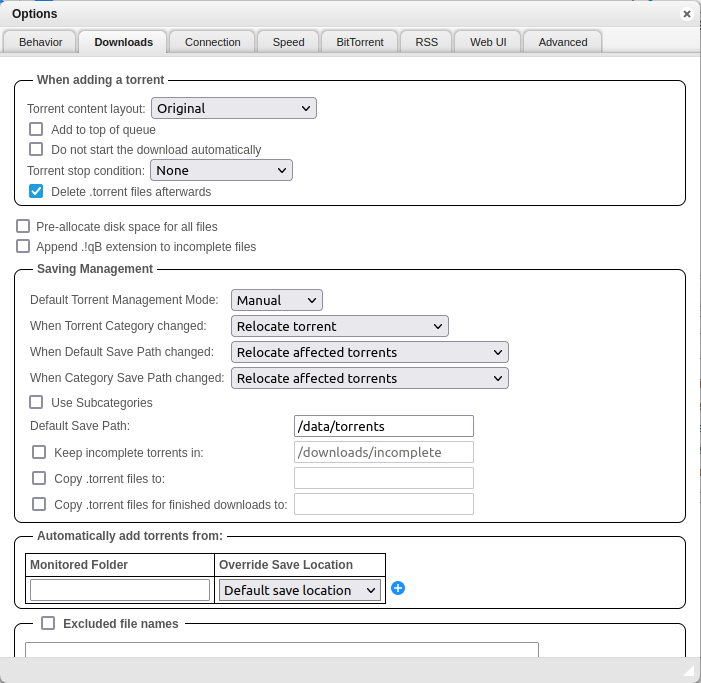Uncheck Delete .torrent files afterwards
Screen dimensions: 701x683
[x=36, y=191]
